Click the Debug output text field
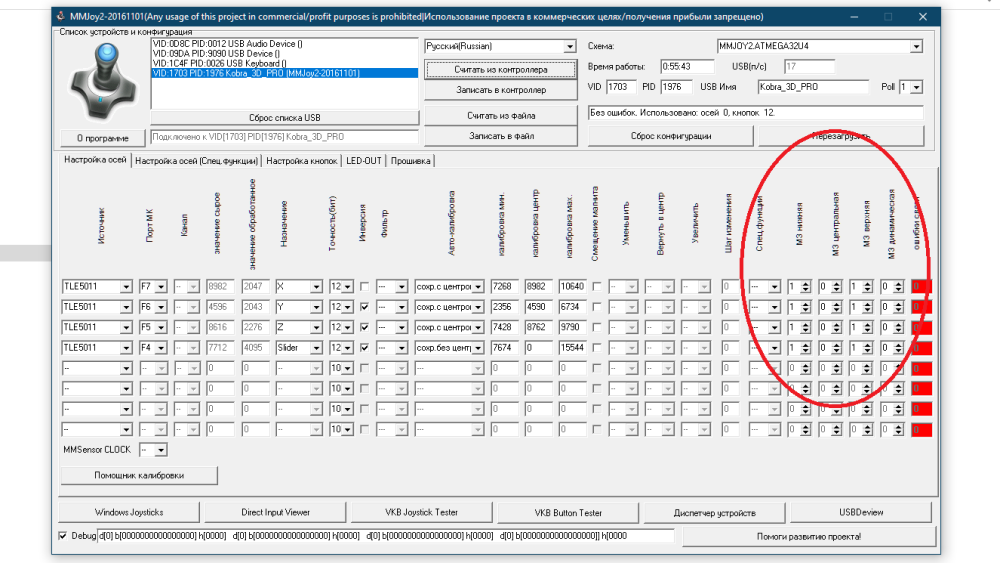This screenshot has width=1000, height=563. pos(386,536)
